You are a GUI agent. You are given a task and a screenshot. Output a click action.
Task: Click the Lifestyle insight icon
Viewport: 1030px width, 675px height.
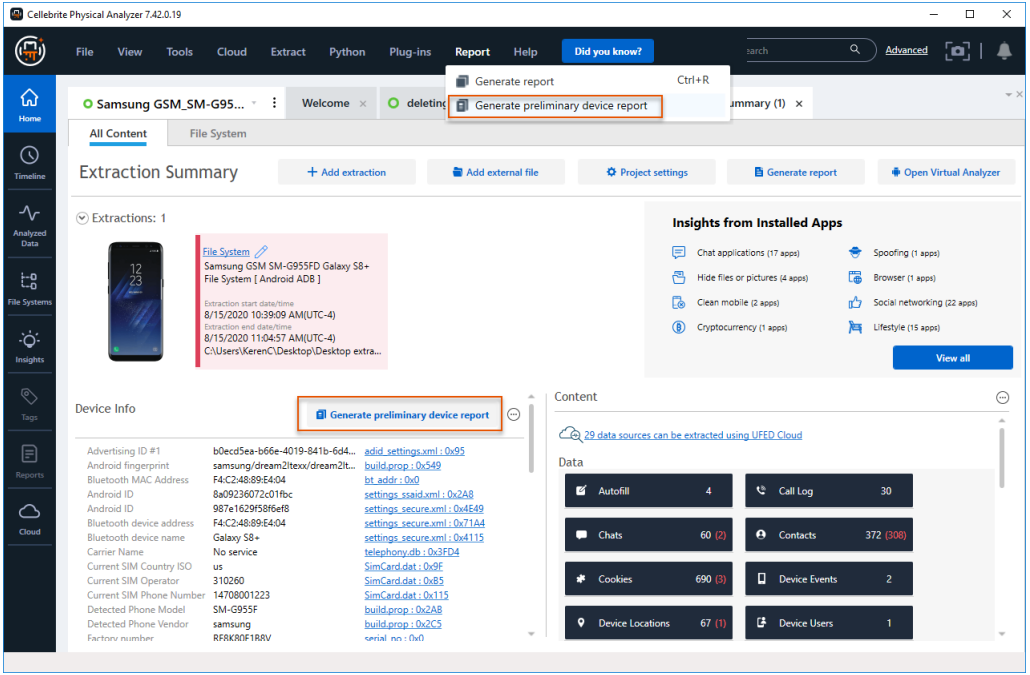(x=855, y=327)
